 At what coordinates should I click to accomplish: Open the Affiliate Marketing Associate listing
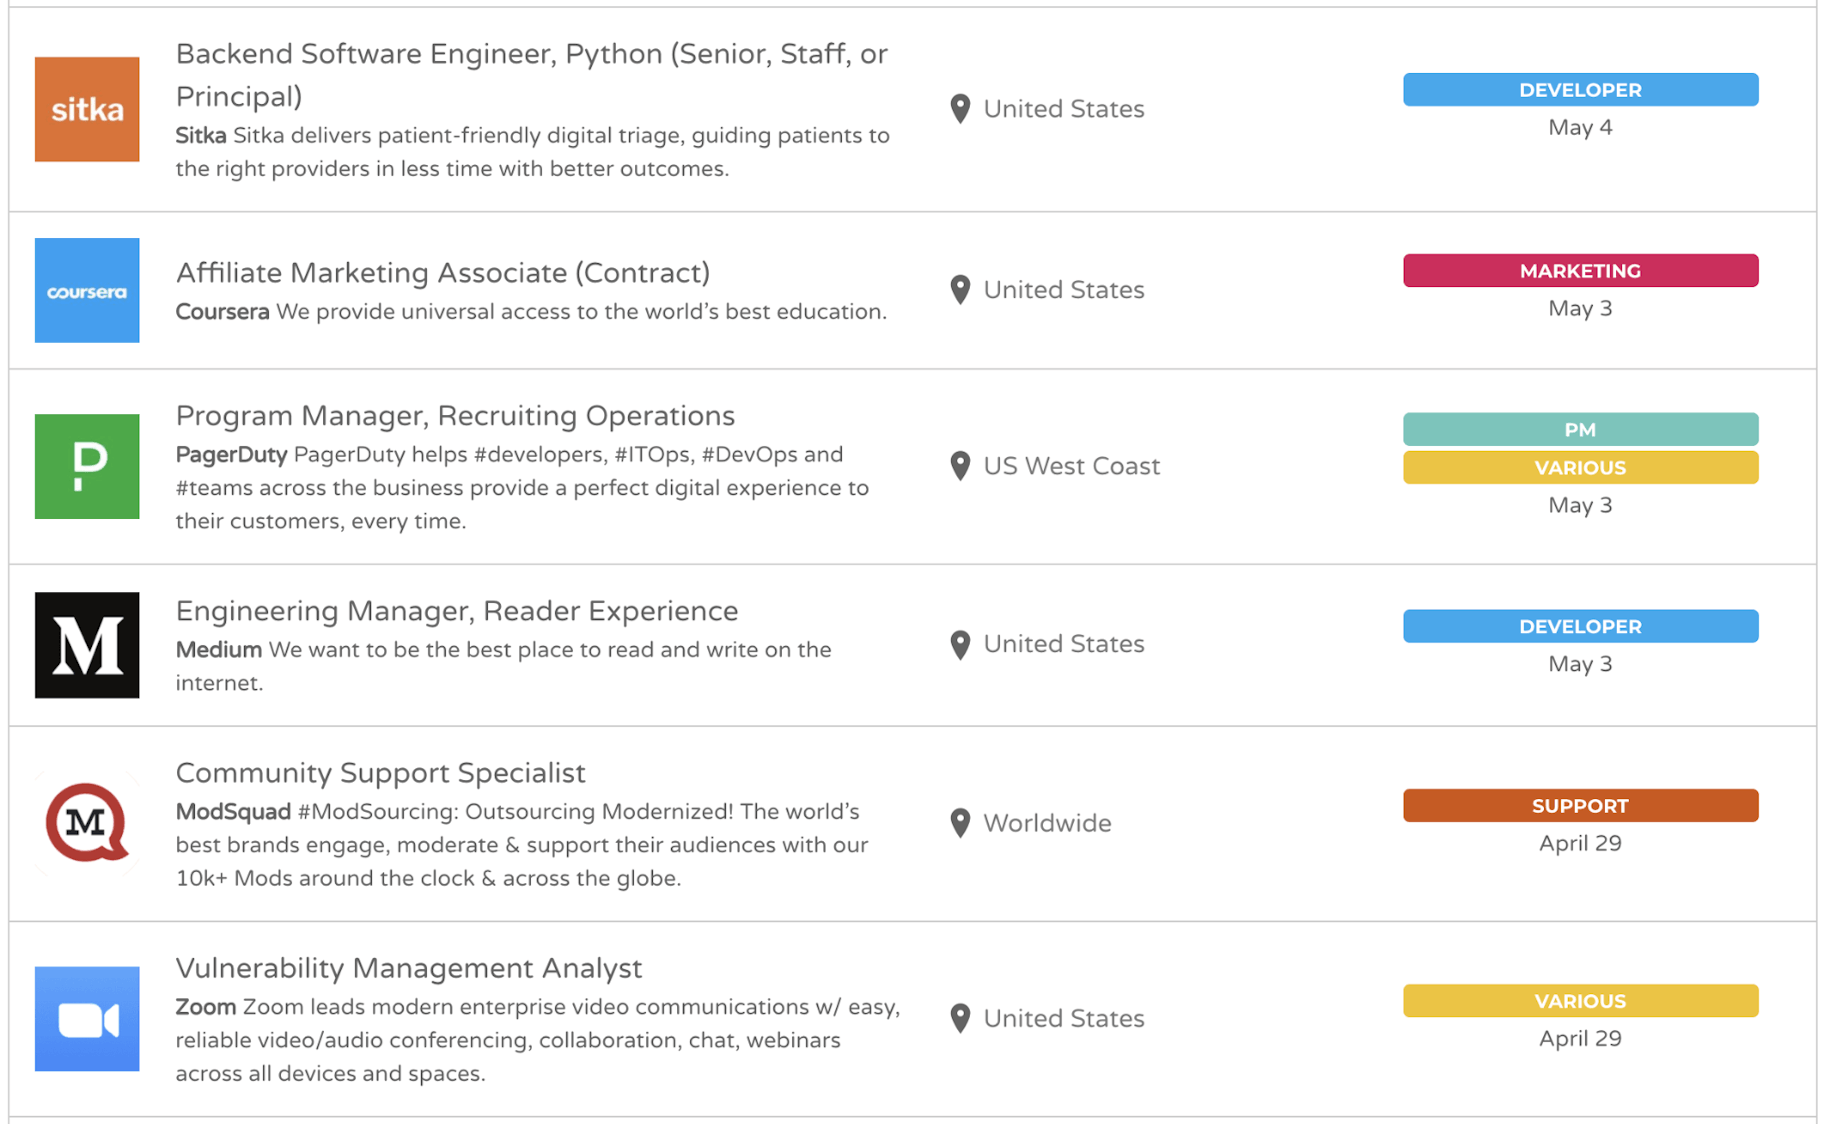point(443,272)
